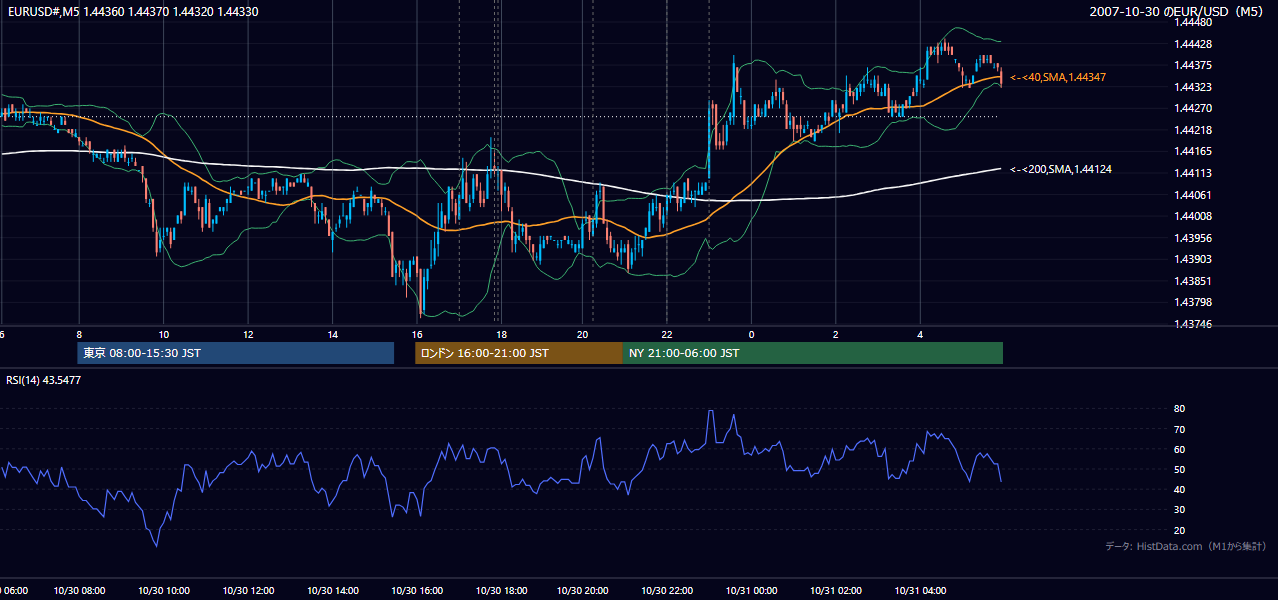Click the 10/30 18:00 time axis label
The image size is (1278, 600).
[x=500, y=591]
